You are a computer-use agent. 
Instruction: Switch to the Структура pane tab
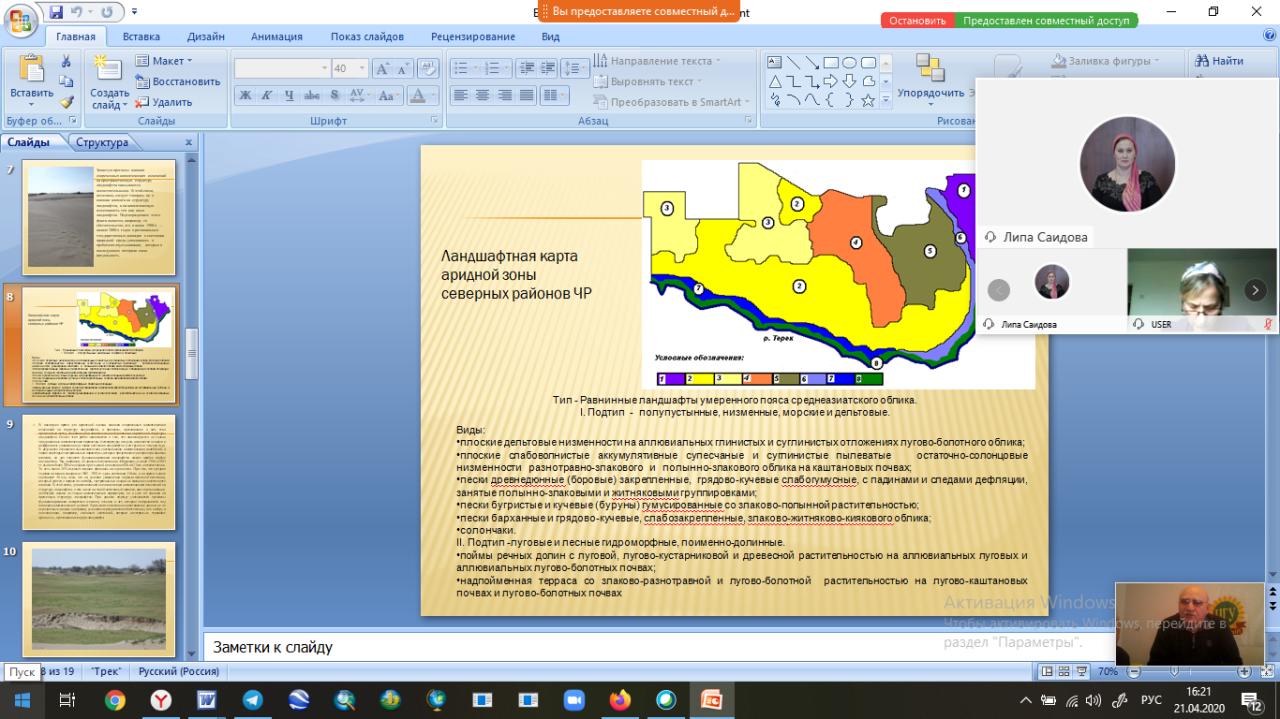pyautogui.click(x=102, y=142)
